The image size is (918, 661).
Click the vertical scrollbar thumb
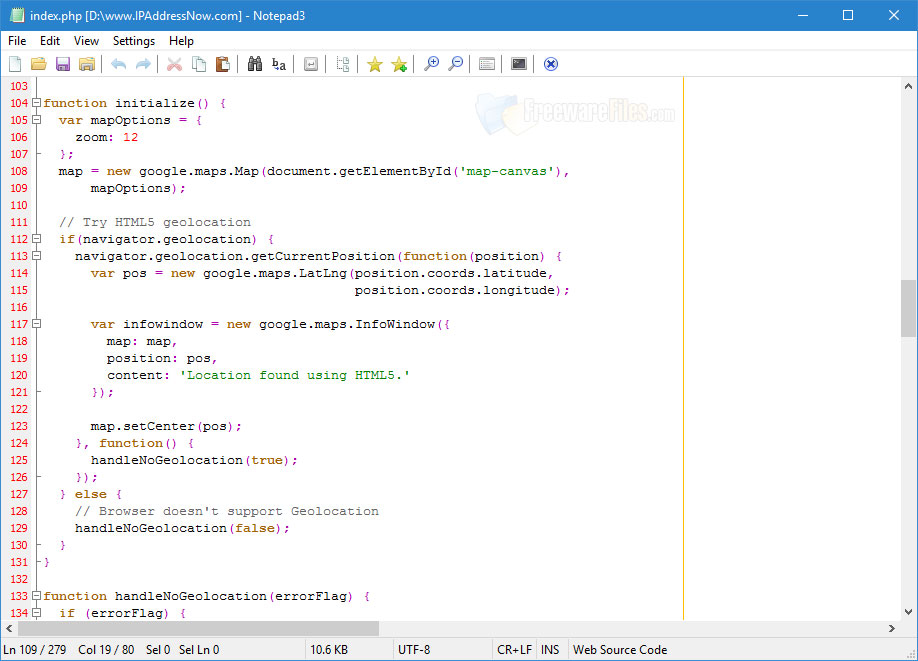coord(908,308)
